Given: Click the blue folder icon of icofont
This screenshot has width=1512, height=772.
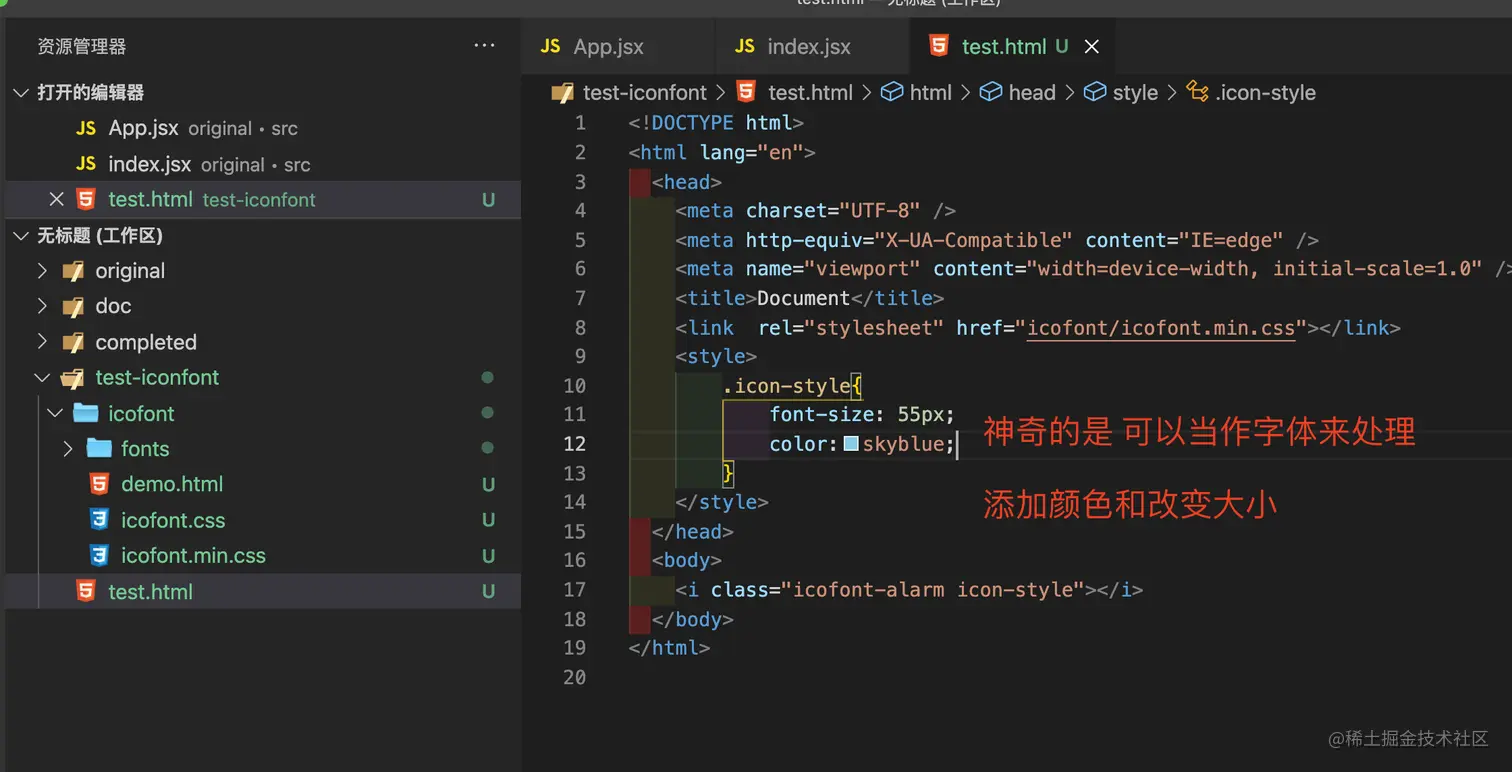Looking at the screenshot, I should (86, 413).
